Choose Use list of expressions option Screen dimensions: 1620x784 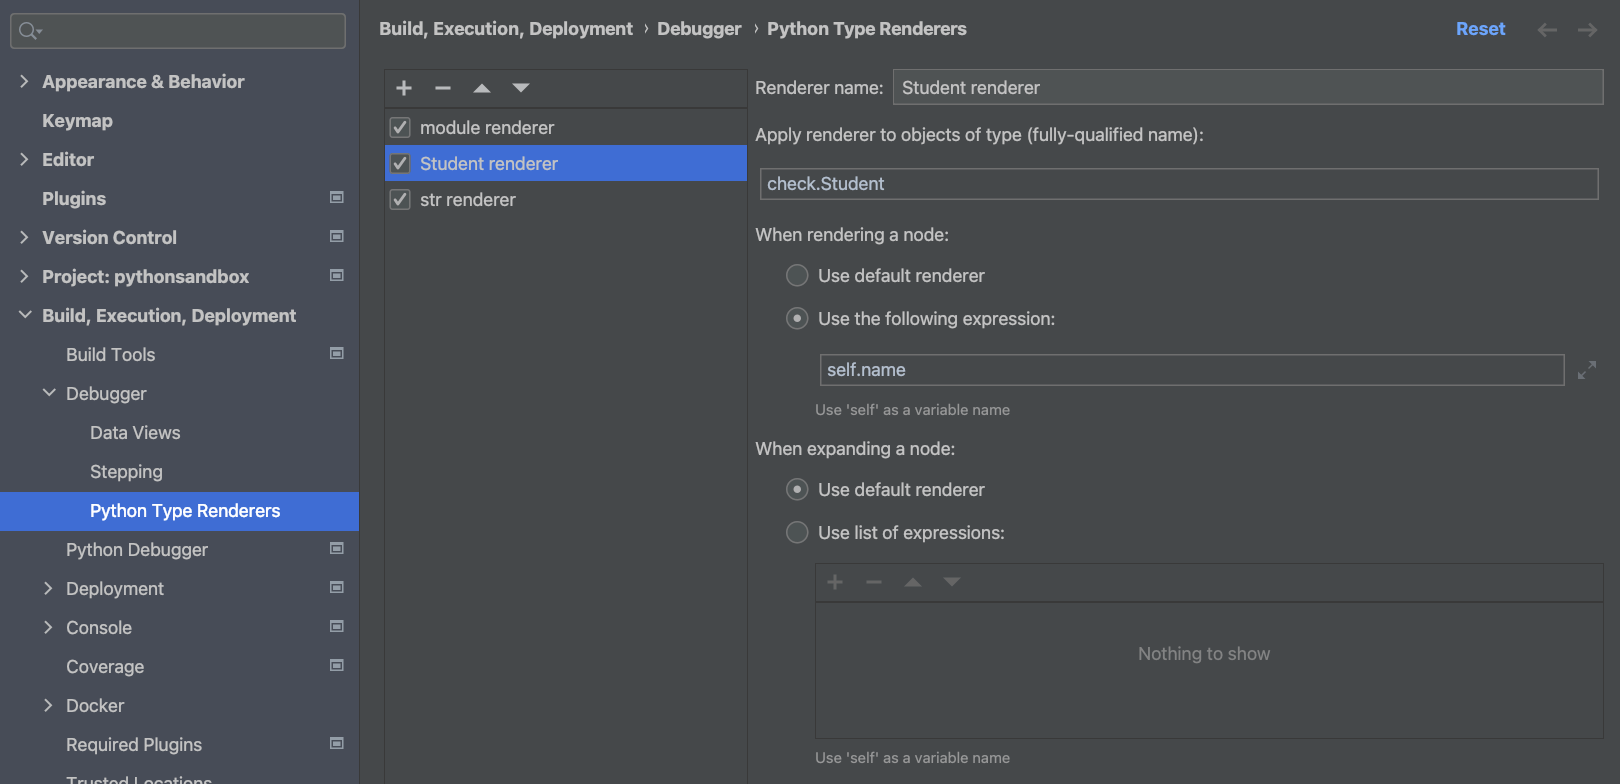click(x=797, y=532)
